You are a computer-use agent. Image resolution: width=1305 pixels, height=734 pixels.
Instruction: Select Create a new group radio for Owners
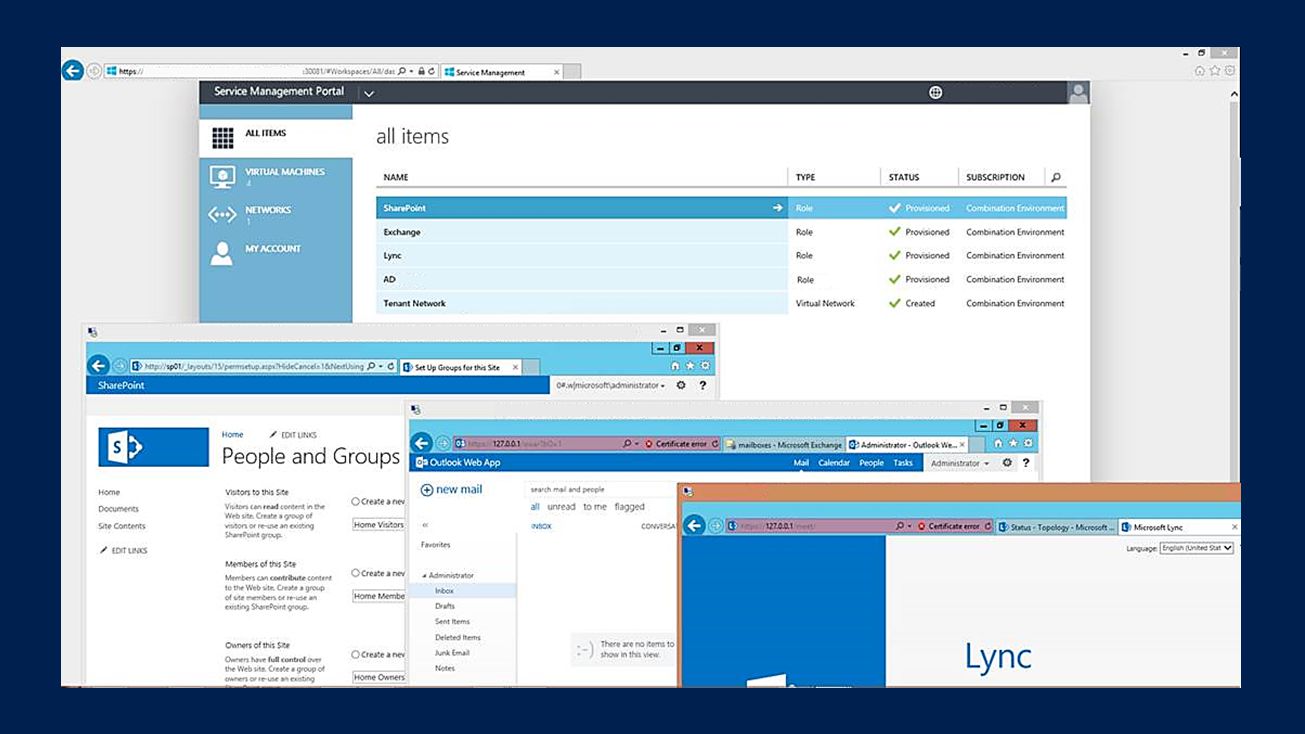(x=355, y=654)
